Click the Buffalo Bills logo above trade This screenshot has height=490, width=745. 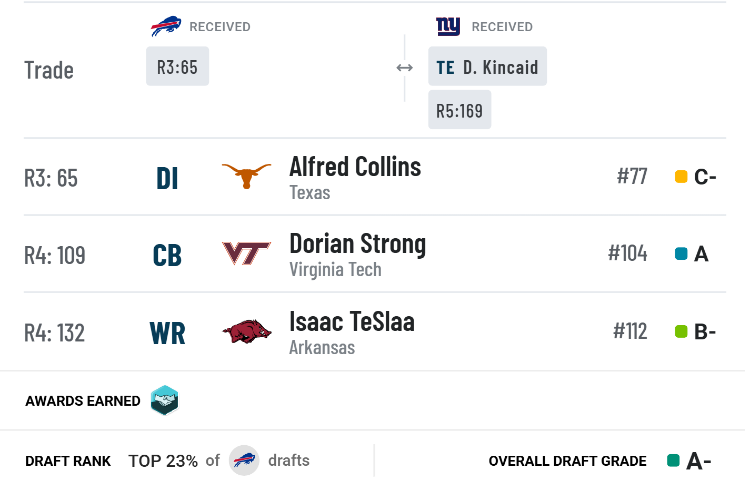pos(166,26)
